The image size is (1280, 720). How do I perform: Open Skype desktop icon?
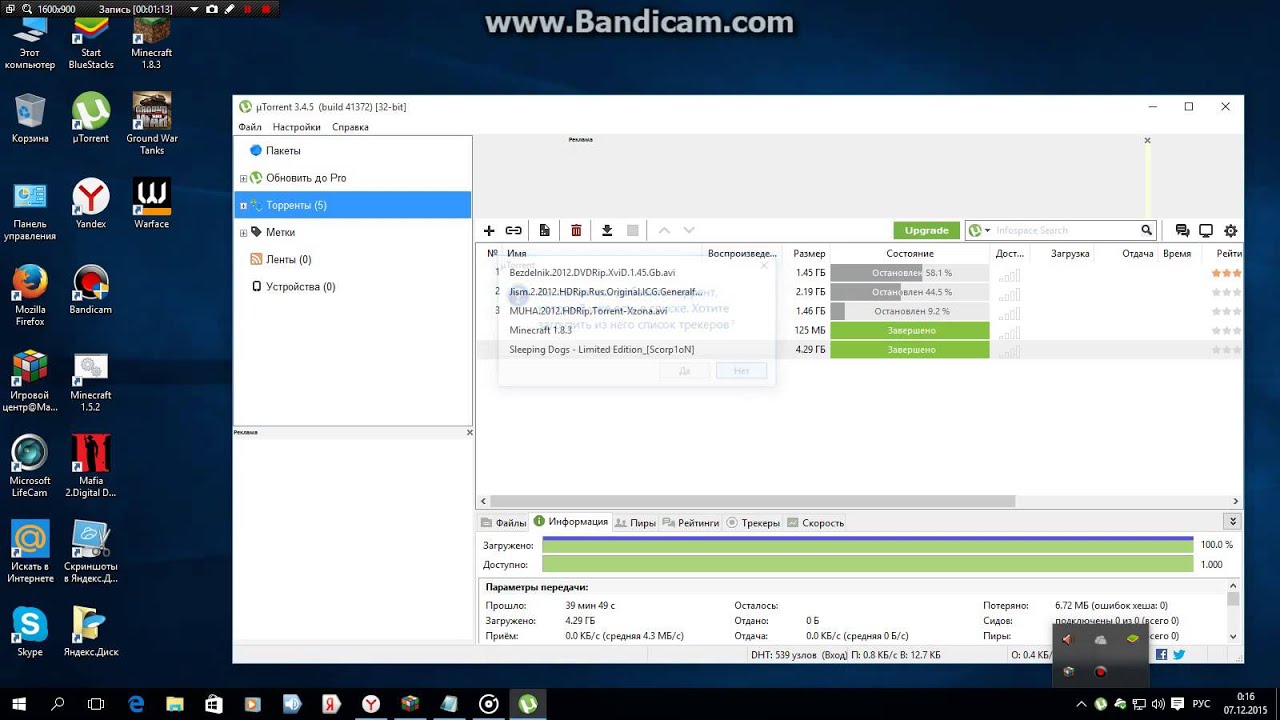coord(30,632)
